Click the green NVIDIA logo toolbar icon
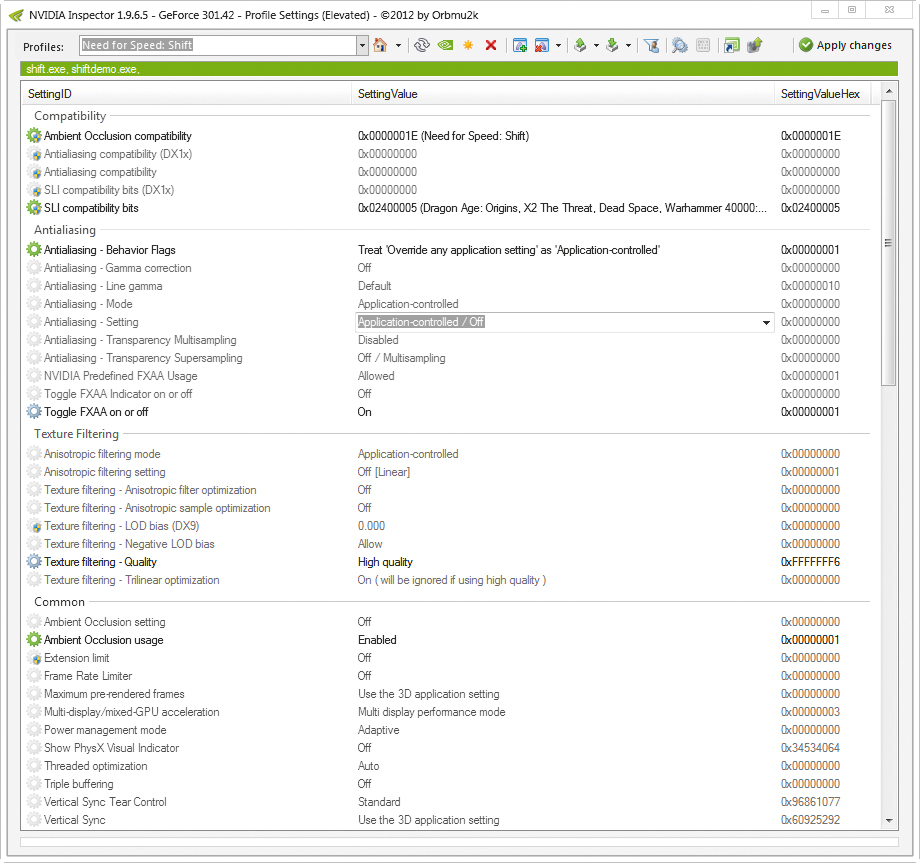The image size is (920, 863). pyautogui.click(x=445, y=45)
